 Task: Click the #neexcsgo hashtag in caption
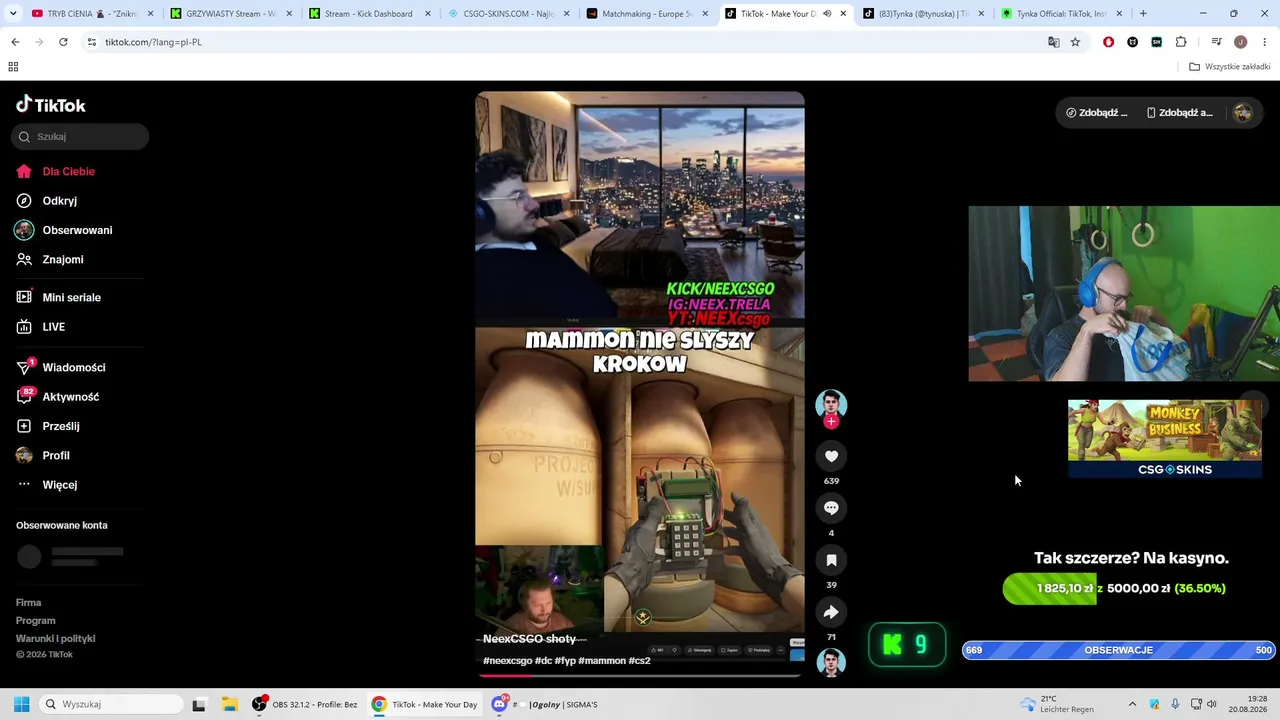(x=507, y=661)
